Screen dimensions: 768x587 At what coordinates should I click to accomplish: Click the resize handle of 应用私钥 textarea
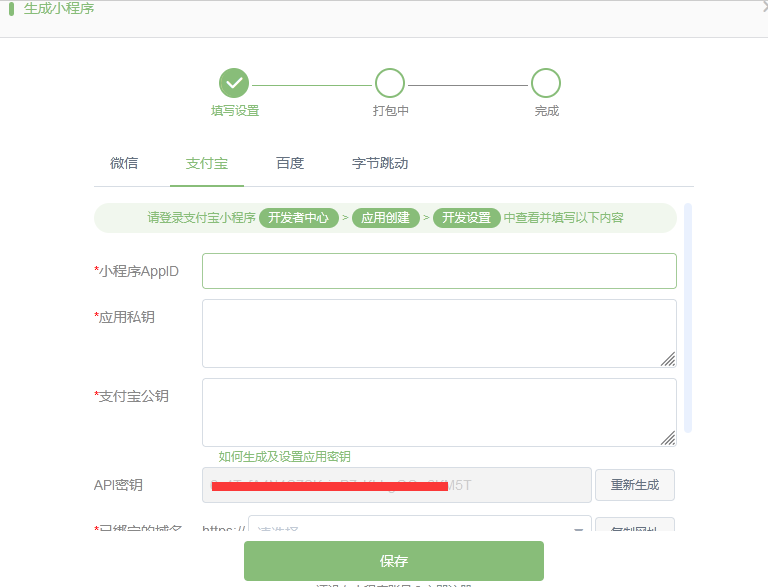667,359
